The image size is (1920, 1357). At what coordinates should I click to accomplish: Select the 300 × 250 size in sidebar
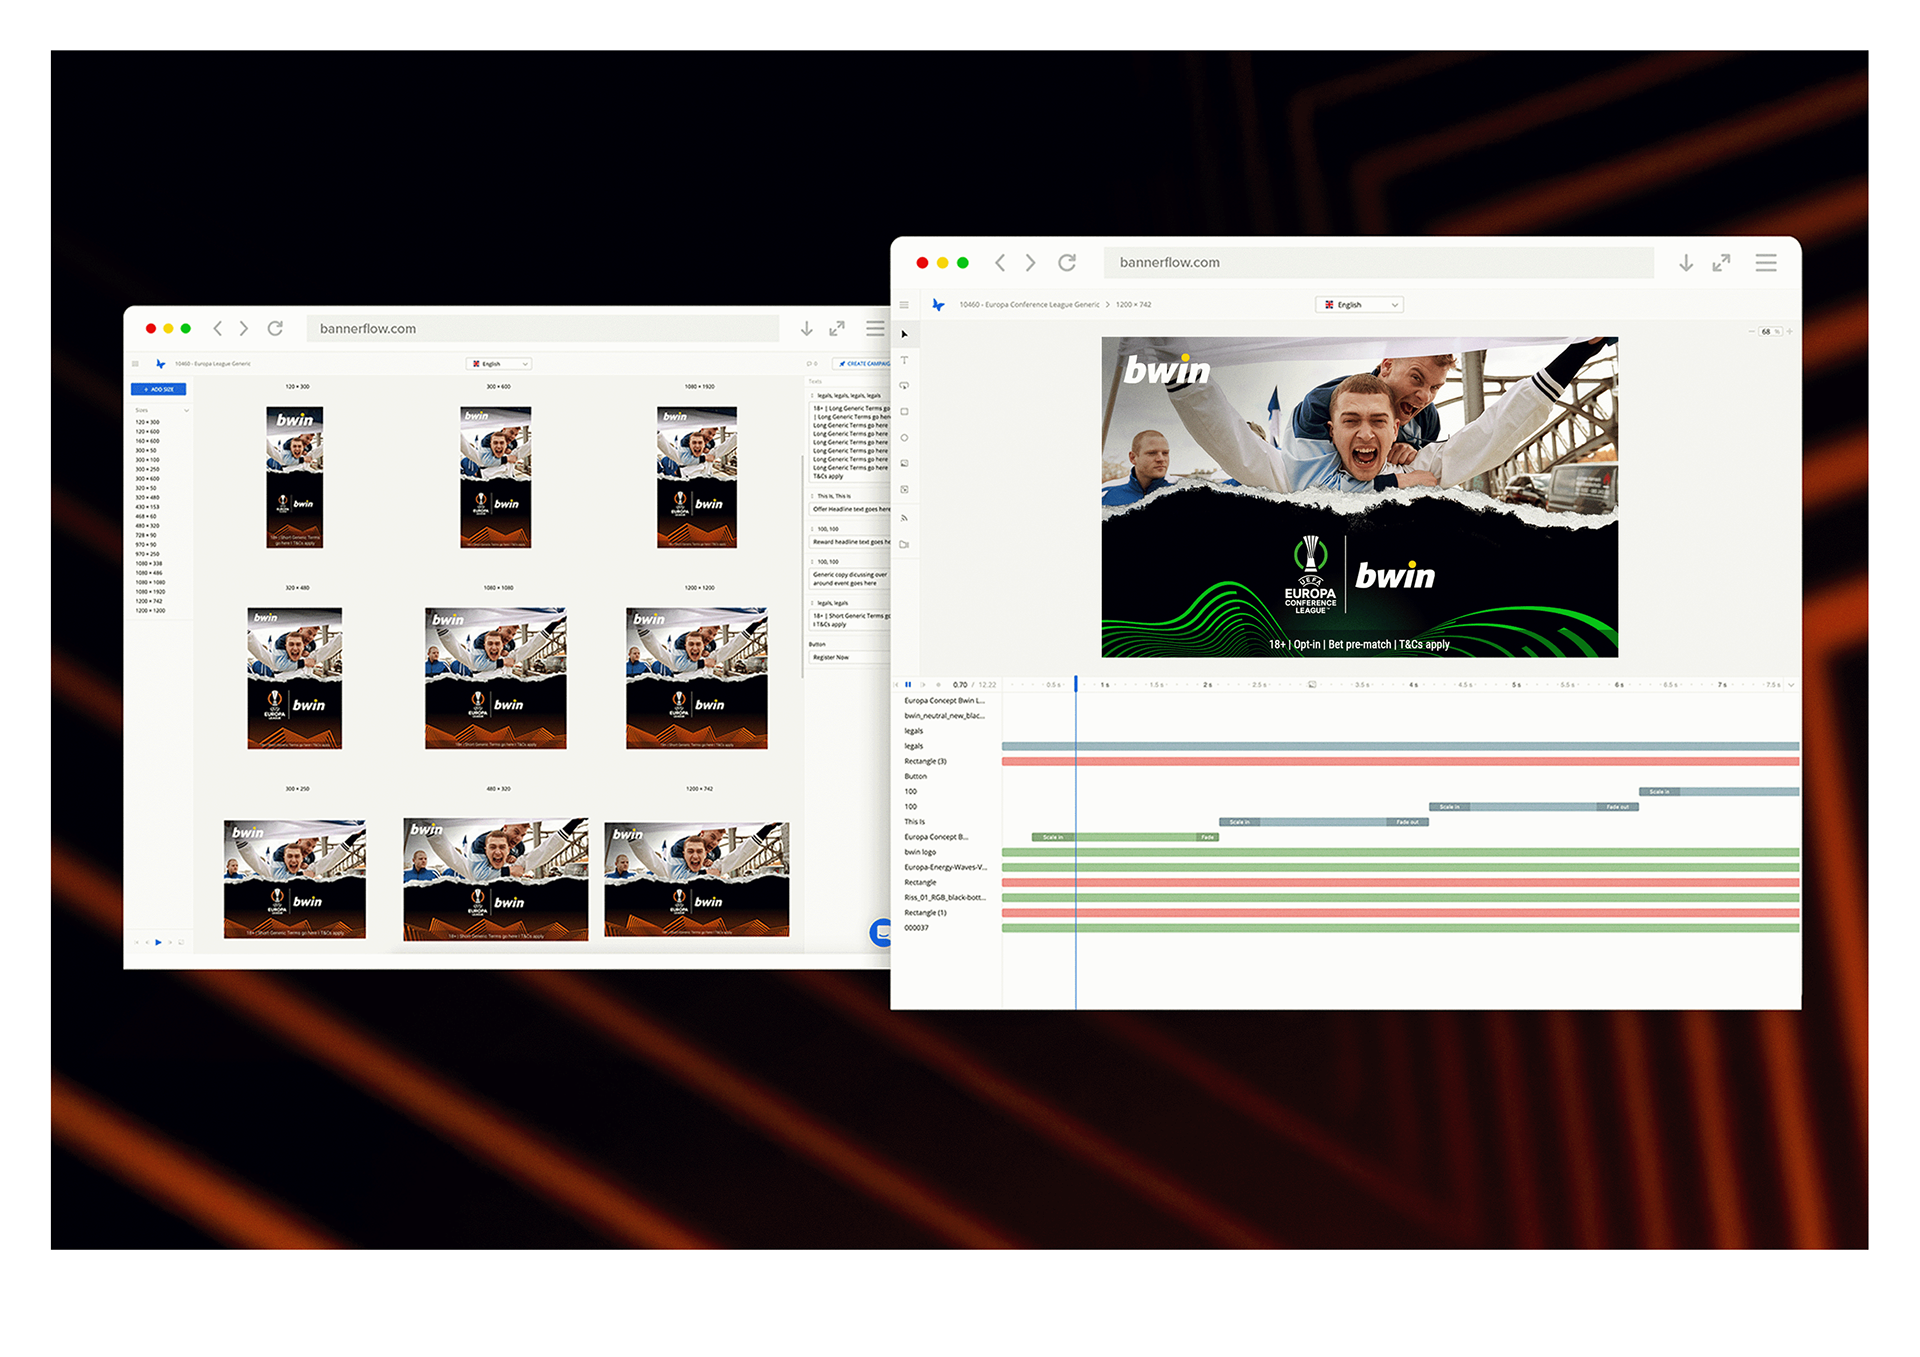pyautogui.click(x=147, y=469)
